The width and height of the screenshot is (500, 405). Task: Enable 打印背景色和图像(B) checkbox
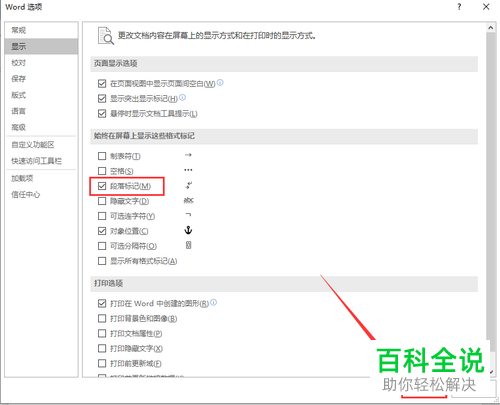point(102,318)
